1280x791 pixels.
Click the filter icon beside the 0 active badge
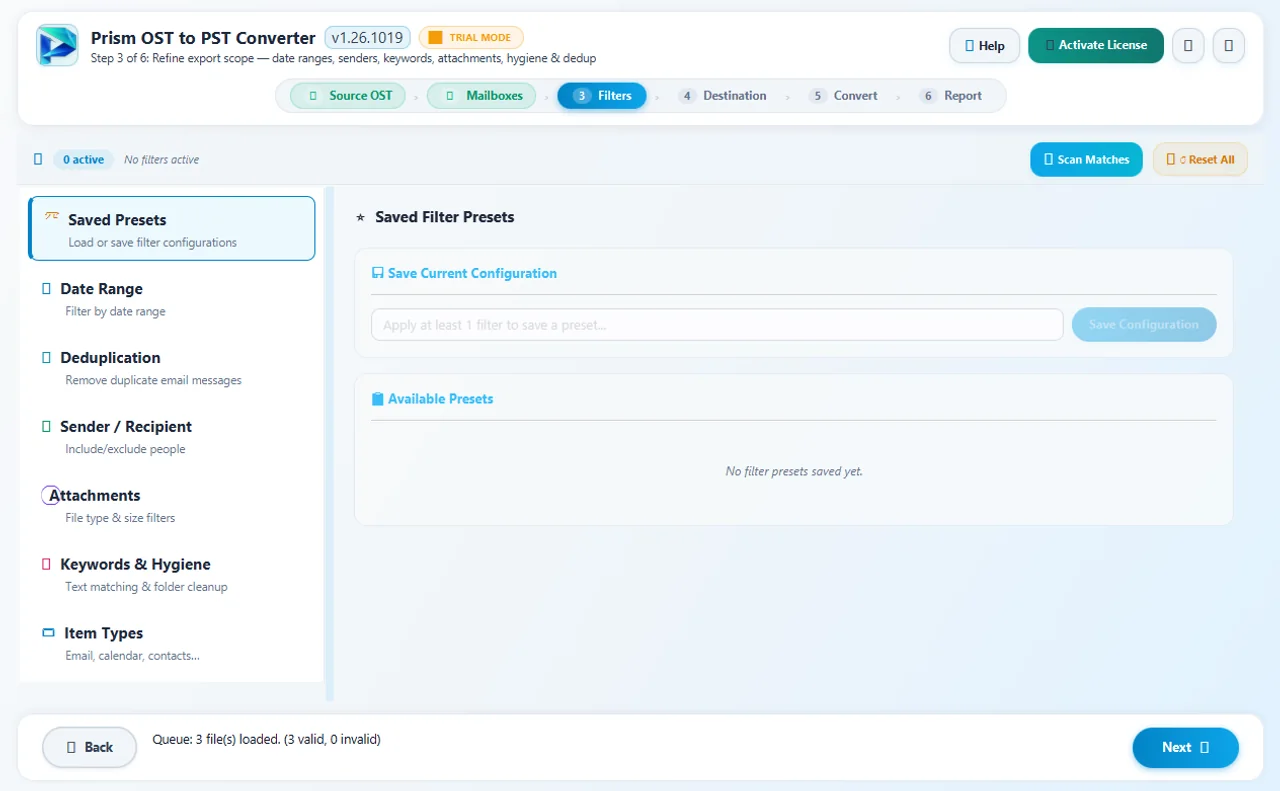[38, 159]
